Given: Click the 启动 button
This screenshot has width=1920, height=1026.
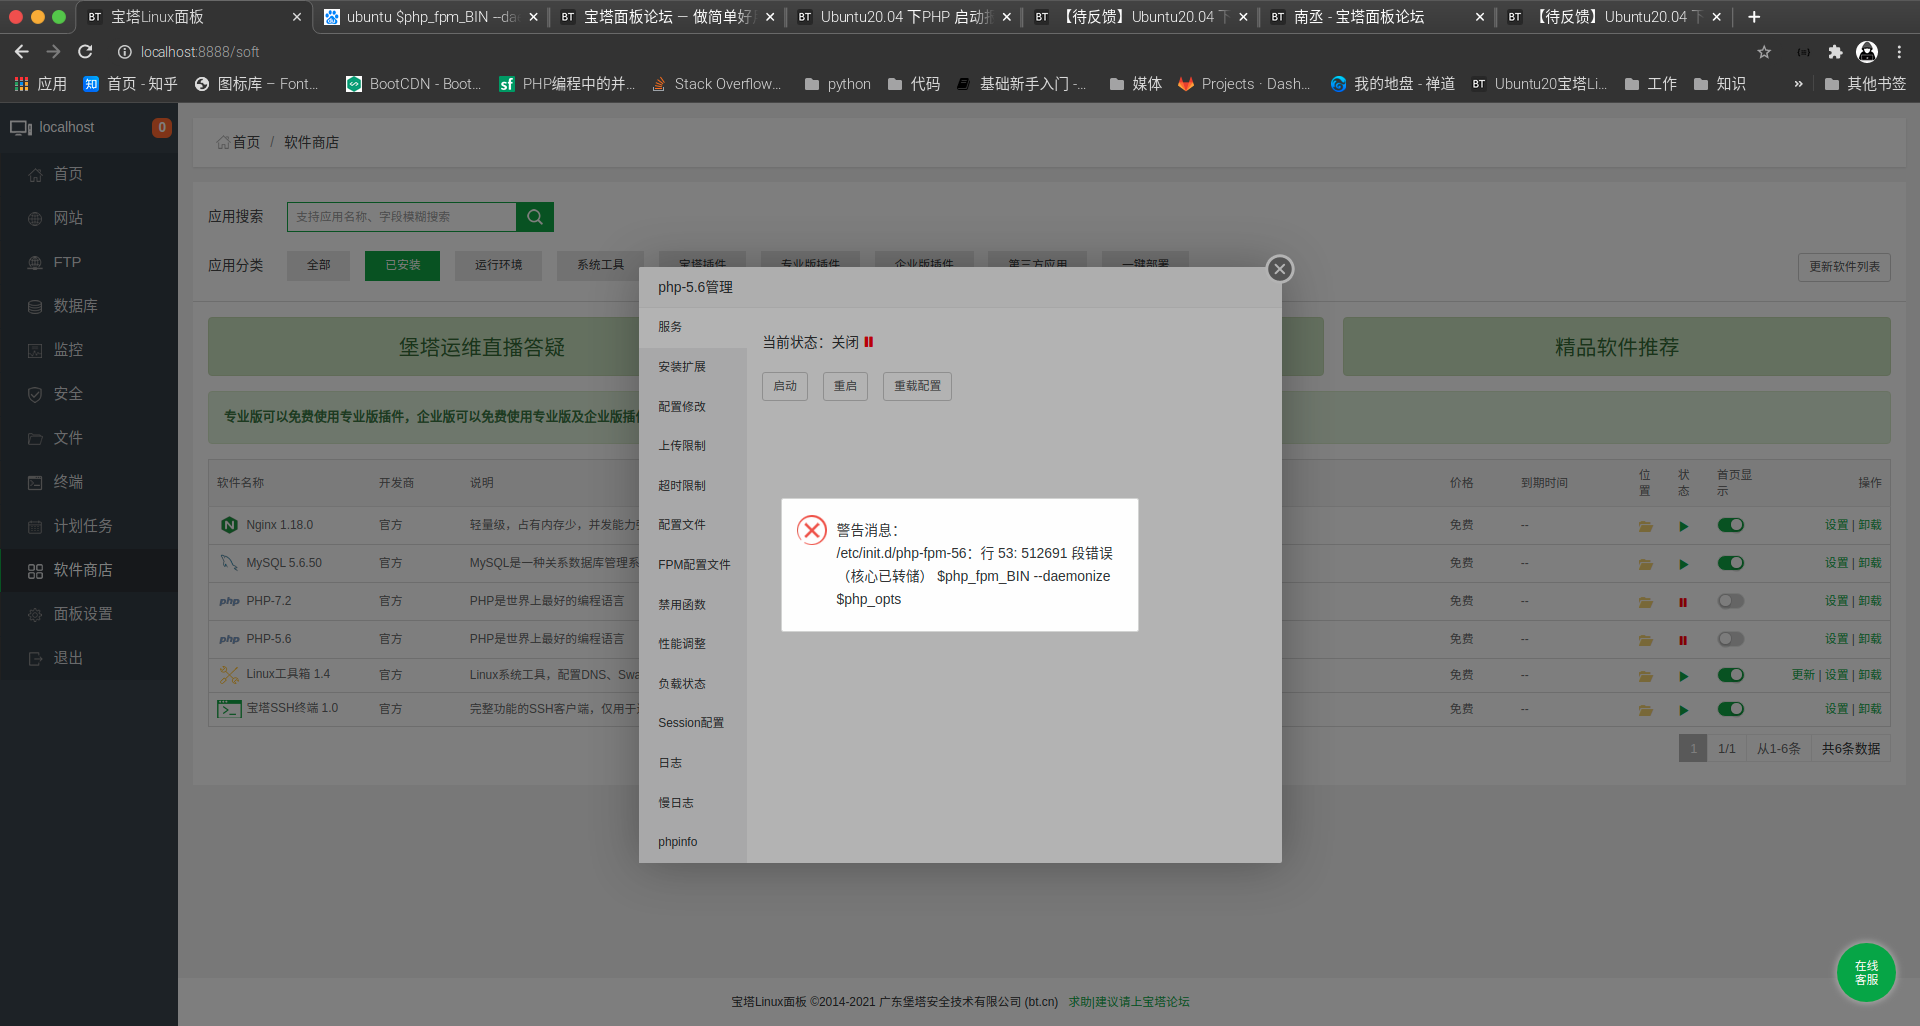Looking at the screenshot, I should click(785, 386).
